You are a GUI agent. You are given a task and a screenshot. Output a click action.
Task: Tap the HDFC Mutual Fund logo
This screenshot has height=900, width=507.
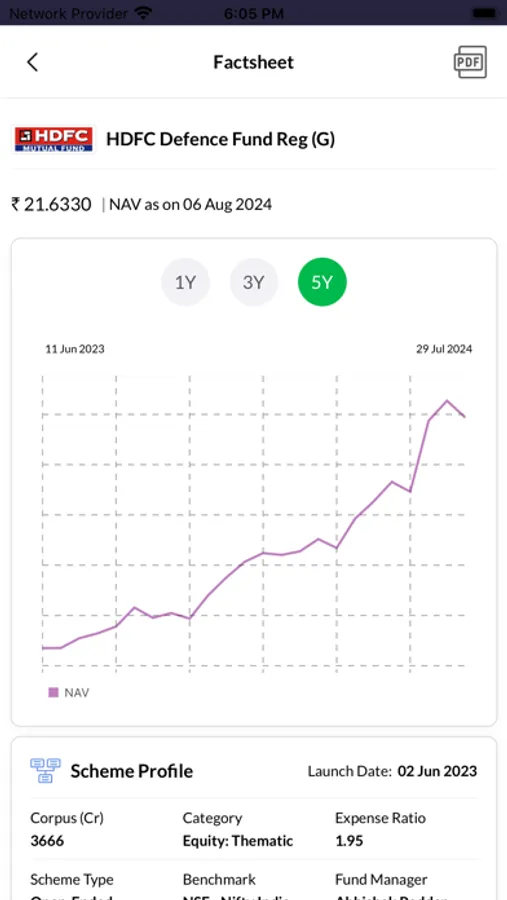click(x=53, y=139)
